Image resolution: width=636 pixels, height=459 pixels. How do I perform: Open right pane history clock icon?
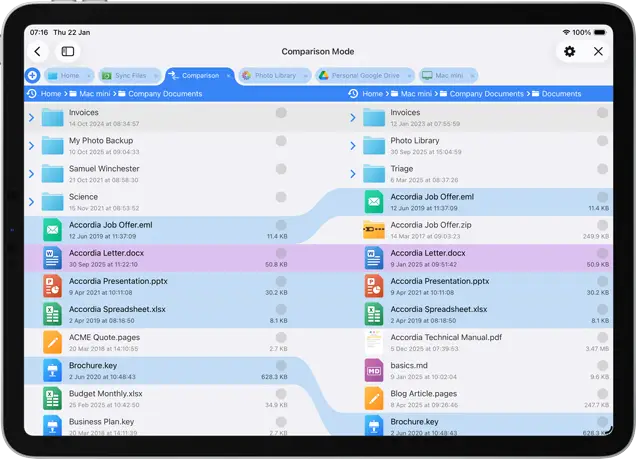coord(353,94)
